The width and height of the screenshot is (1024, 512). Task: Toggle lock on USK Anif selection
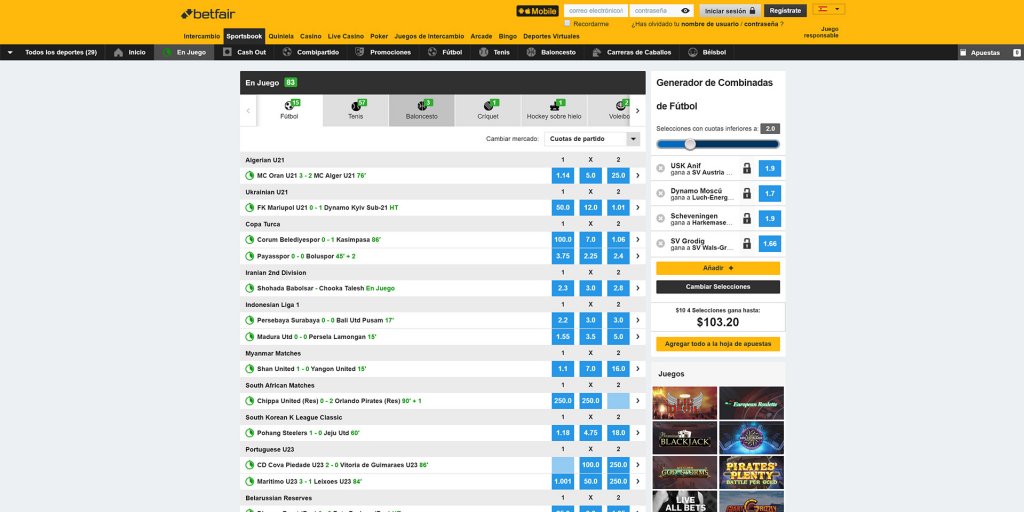pyautogui.click(x=747, y=168)
